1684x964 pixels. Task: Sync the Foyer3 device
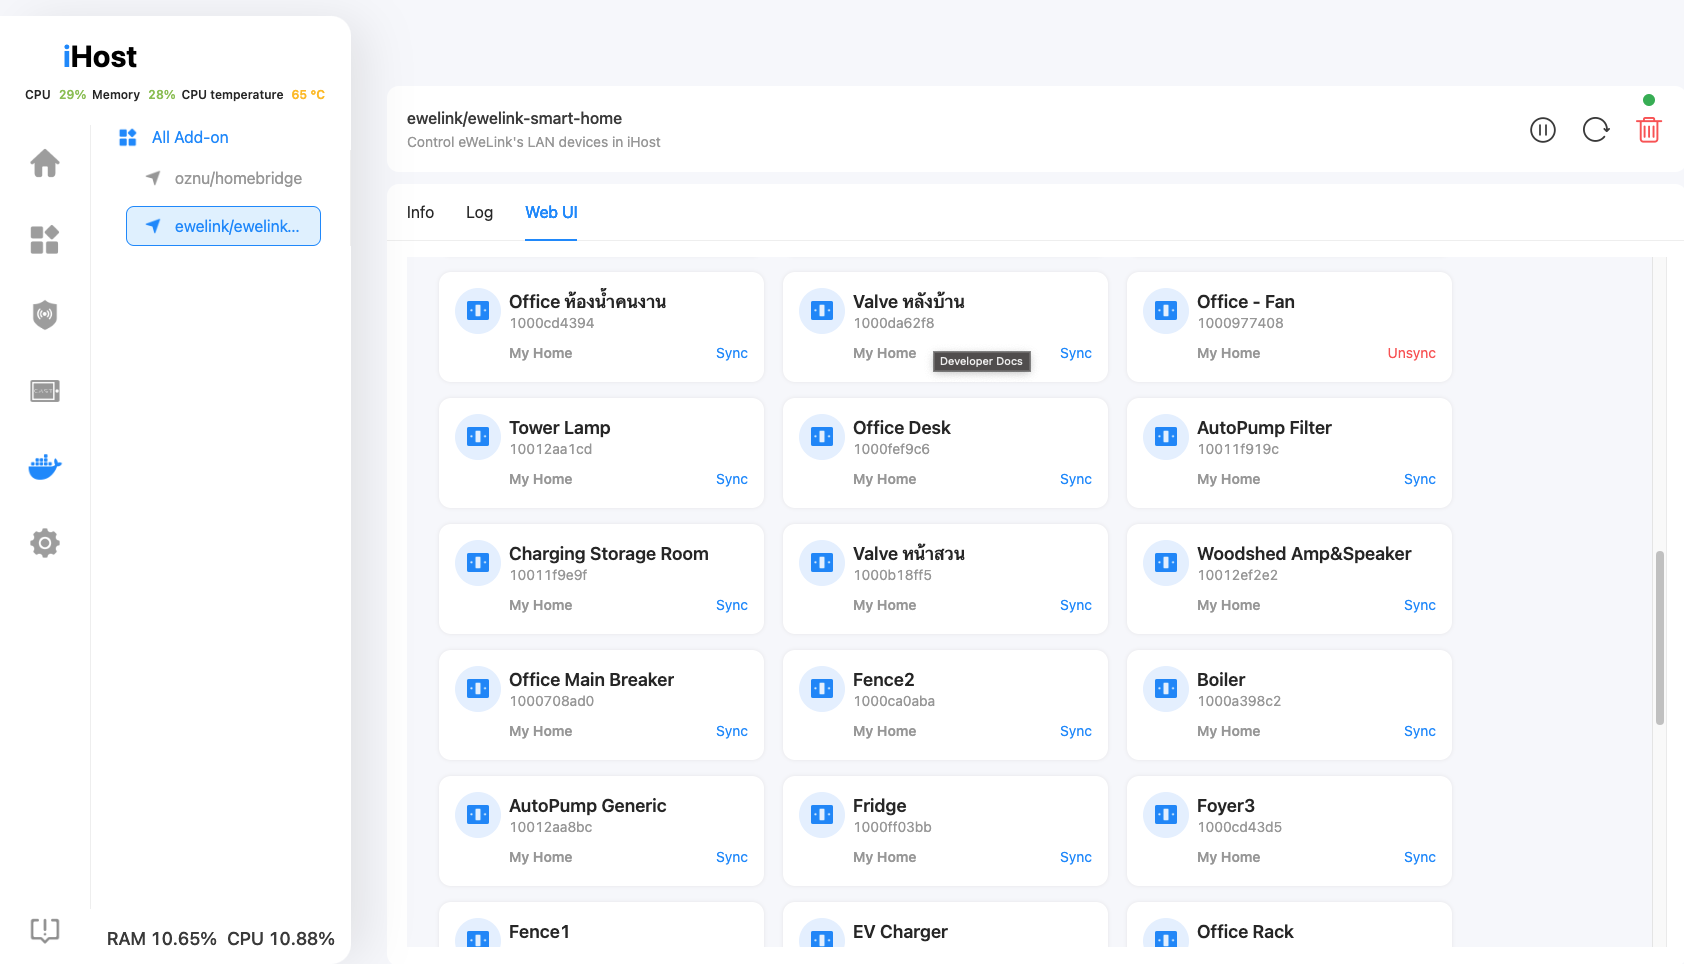point(1420,857)
